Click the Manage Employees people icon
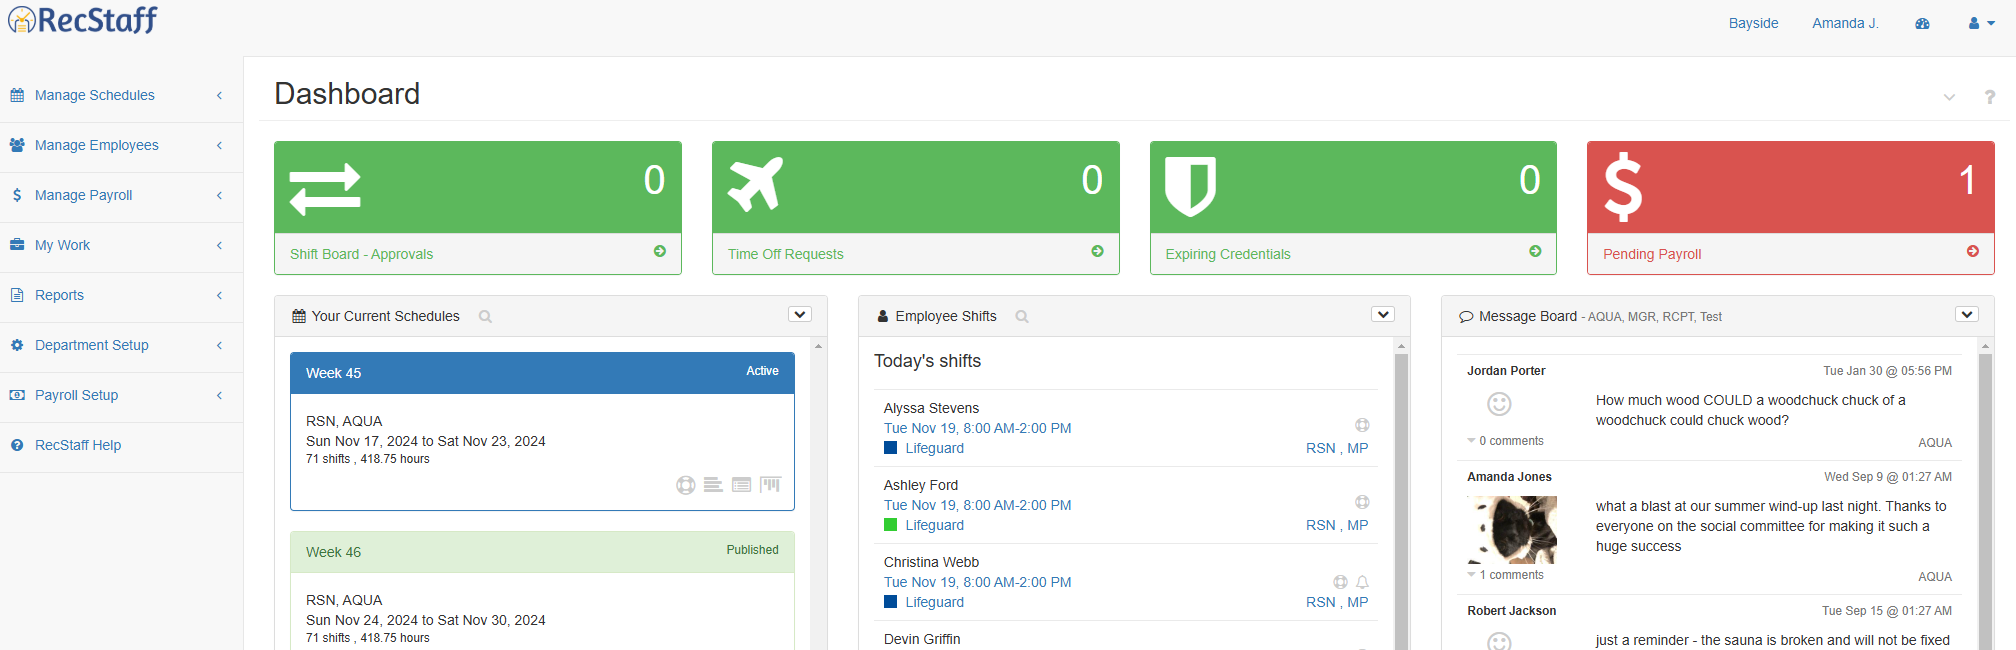This screenshot has width=2016, height=650. click(x=17, y=145)
